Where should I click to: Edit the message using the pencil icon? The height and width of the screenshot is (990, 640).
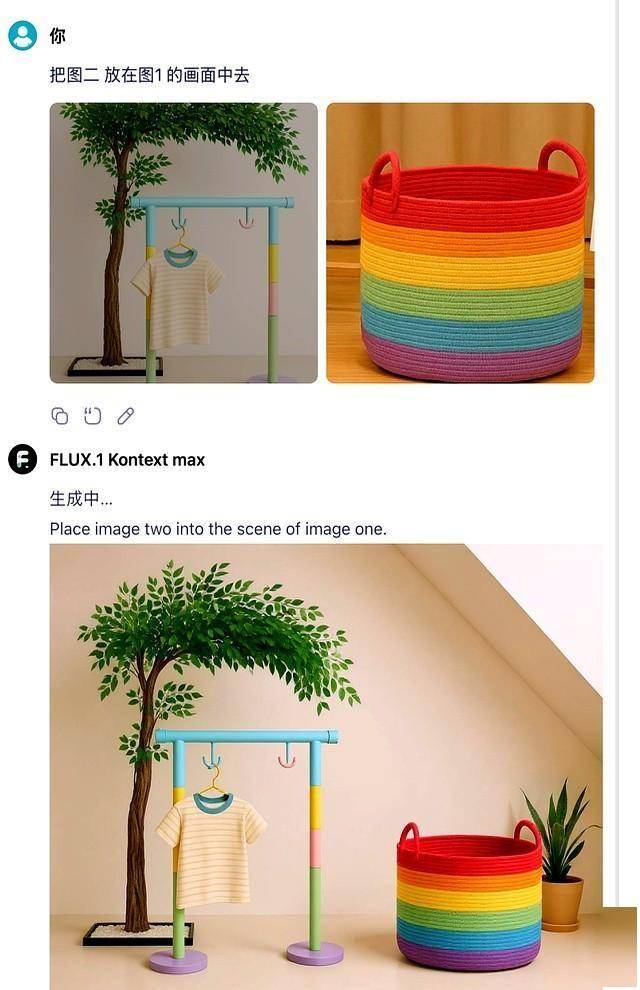point(126,416)
